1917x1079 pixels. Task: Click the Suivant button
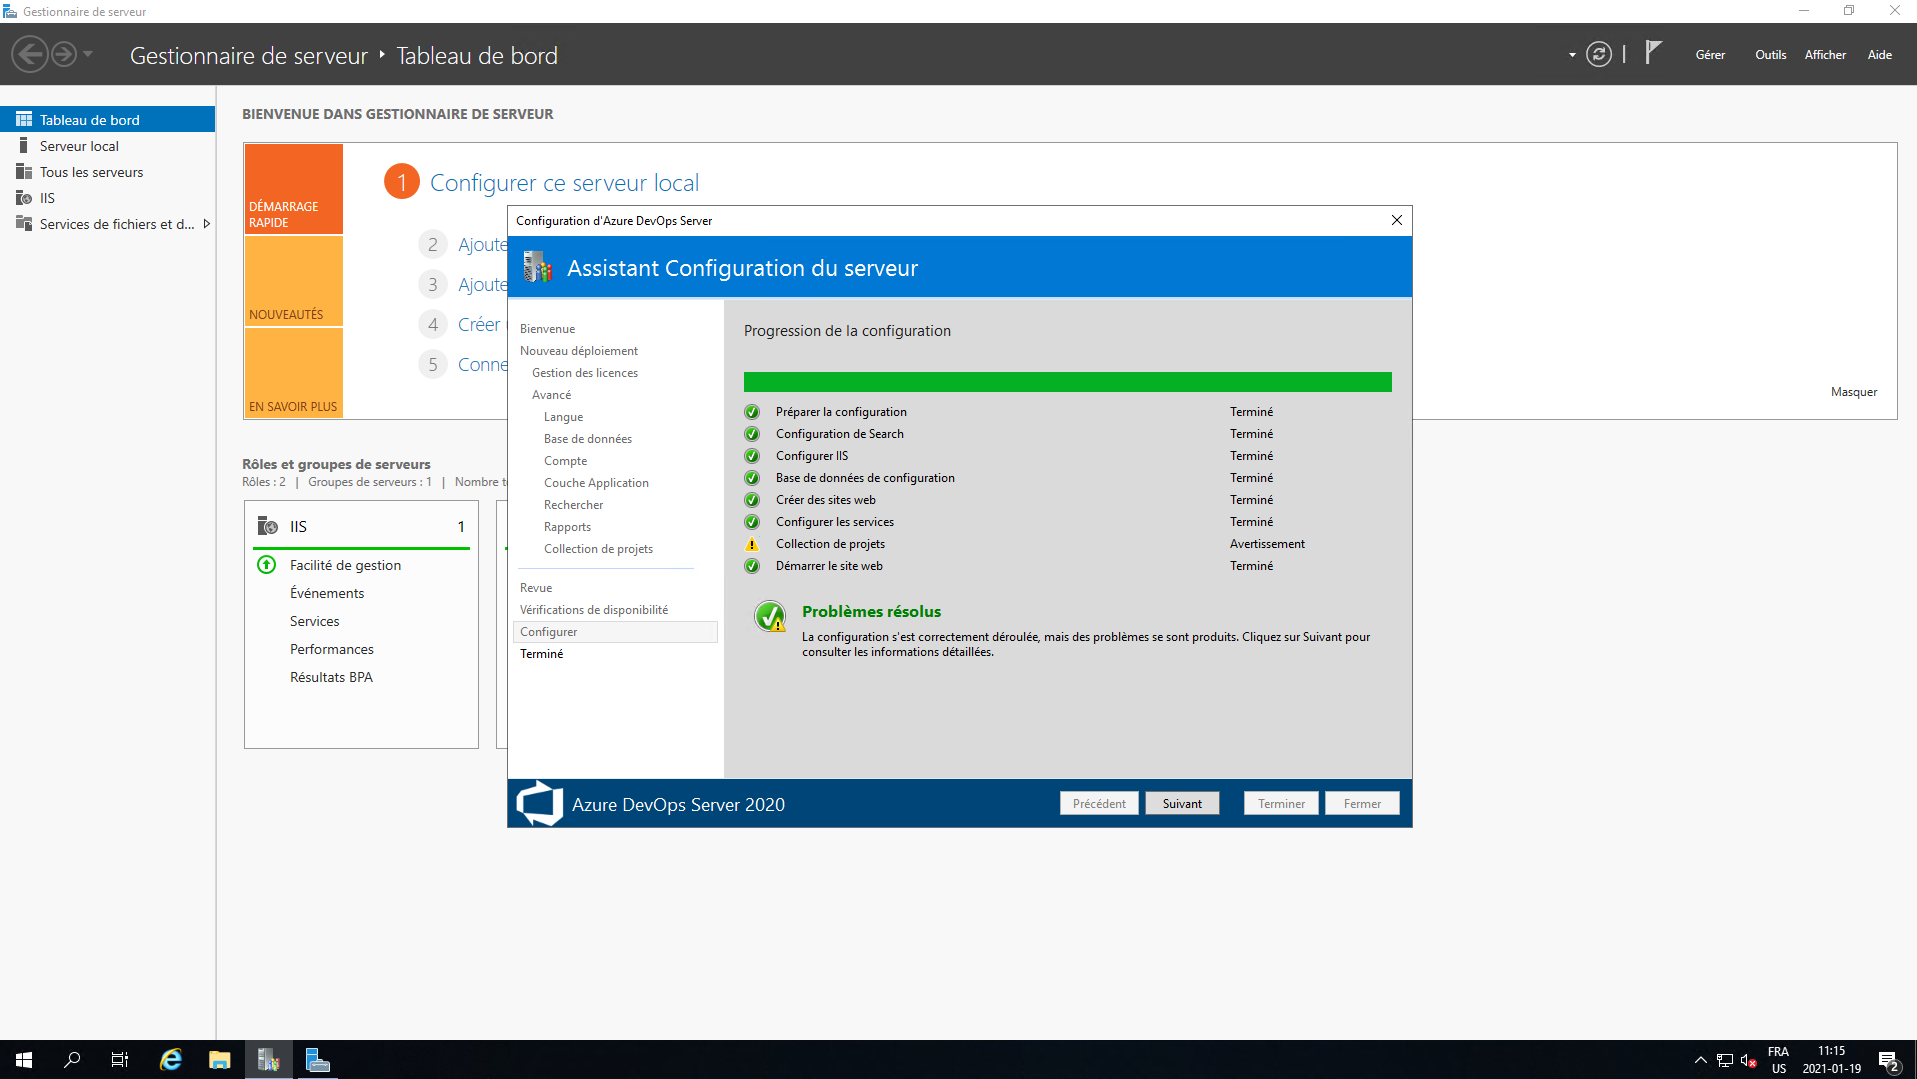click(1181, 804)
